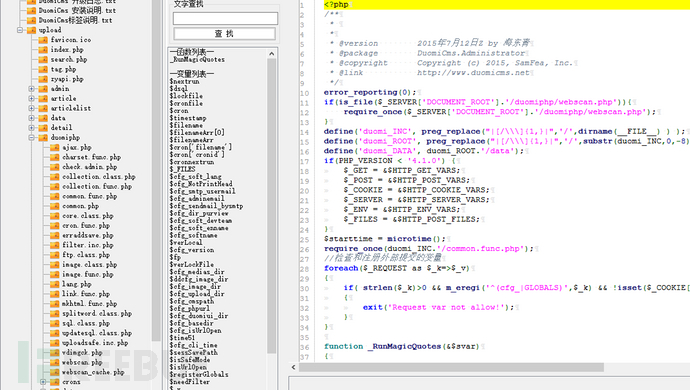Select collection.class.php in tree
Screen dimensions: 690x390
tap(99, 177)
